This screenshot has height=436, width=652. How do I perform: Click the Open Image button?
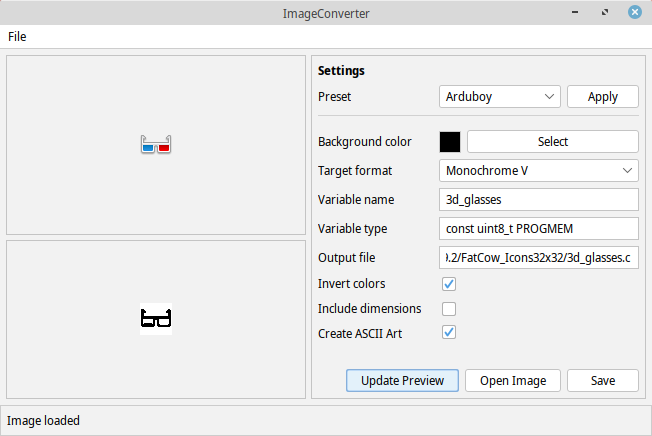(x=513, y=381)
